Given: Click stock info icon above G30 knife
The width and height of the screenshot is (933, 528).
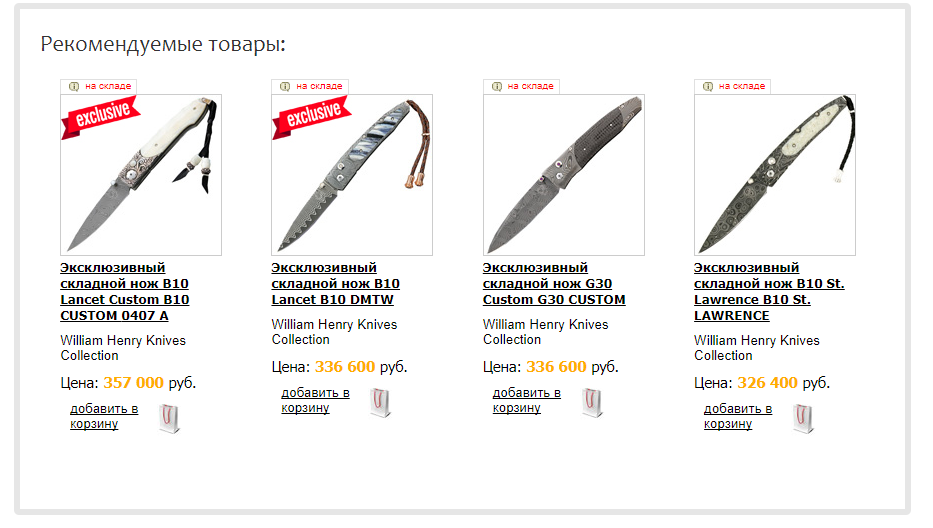Looking at the screenshot, I should pos(497,86).
